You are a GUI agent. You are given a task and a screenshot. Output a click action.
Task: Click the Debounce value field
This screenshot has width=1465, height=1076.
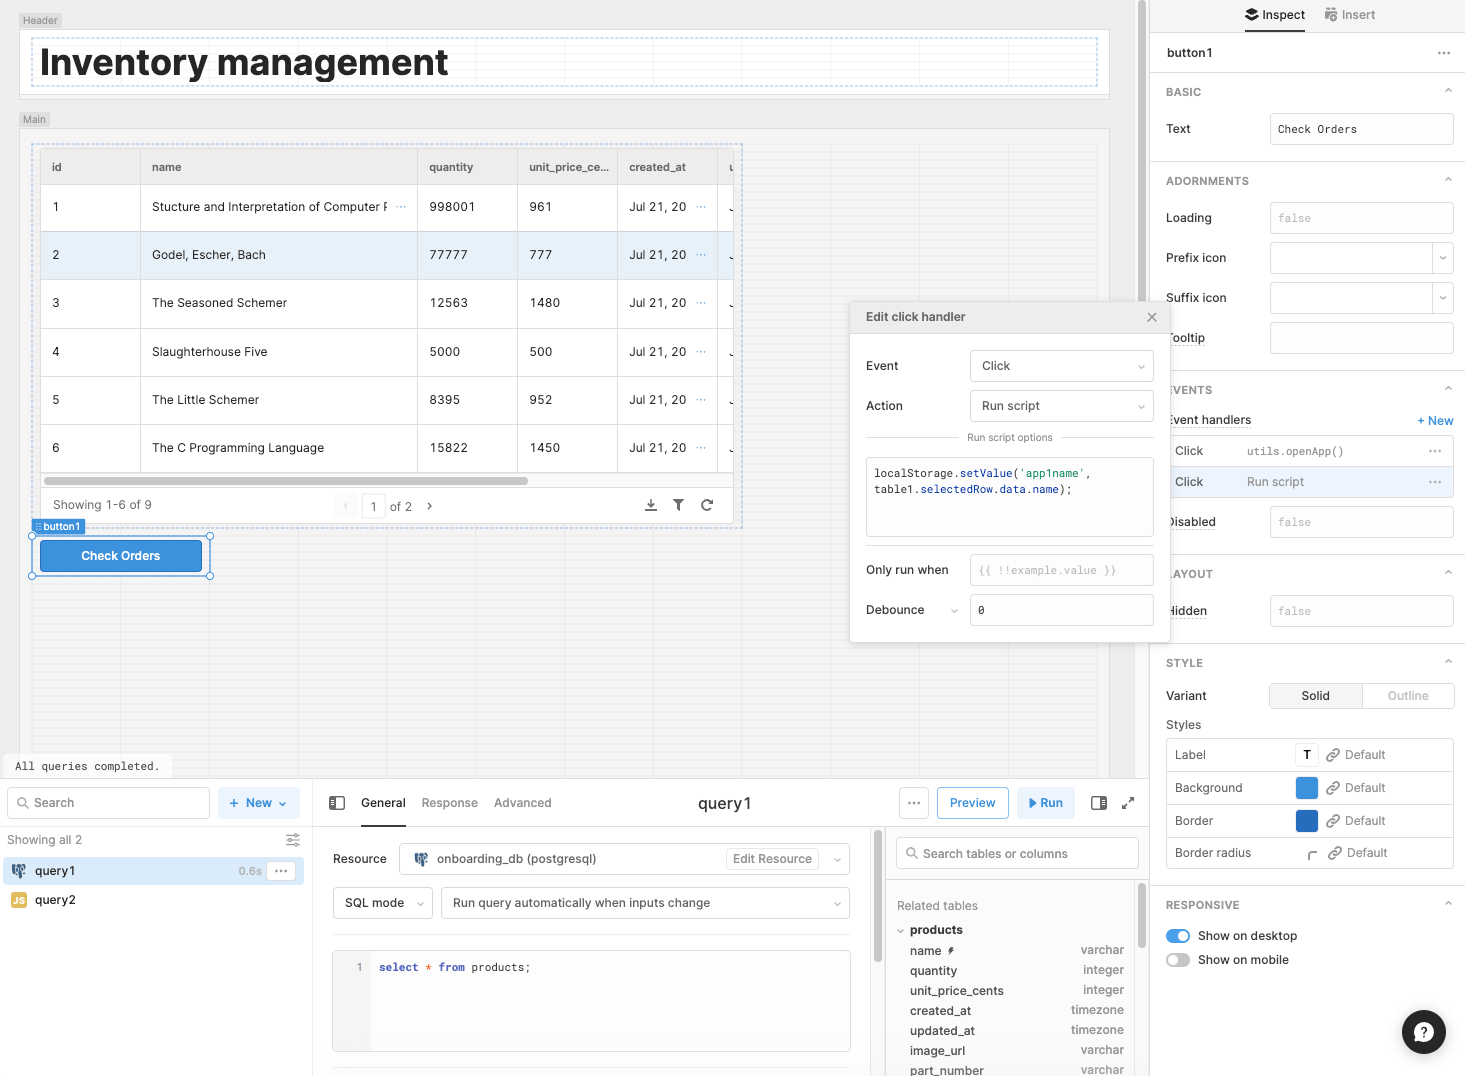pyautogui.click(x=1062, y=610)
